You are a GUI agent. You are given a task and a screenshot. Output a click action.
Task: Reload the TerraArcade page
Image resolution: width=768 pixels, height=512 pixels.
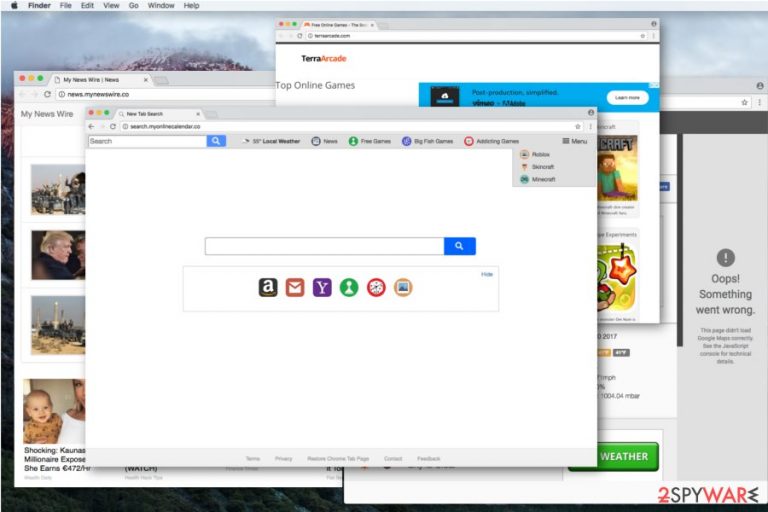click(x=299, y=36)
